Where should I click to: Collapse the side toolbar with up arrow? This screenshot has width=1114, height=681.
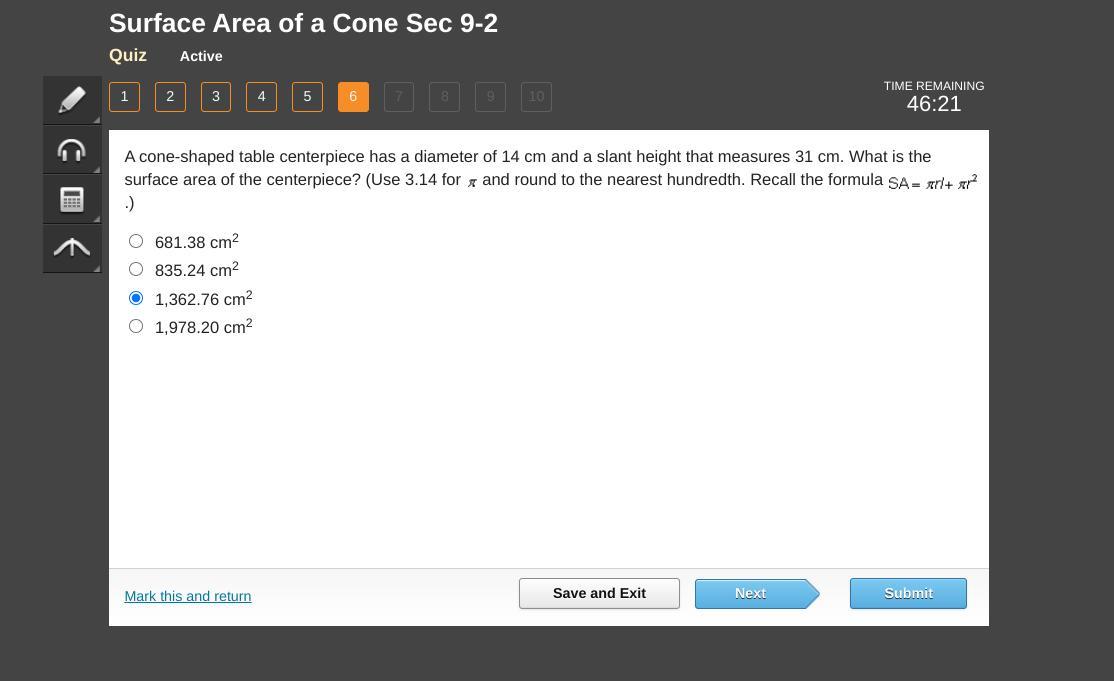pos(72,248)
